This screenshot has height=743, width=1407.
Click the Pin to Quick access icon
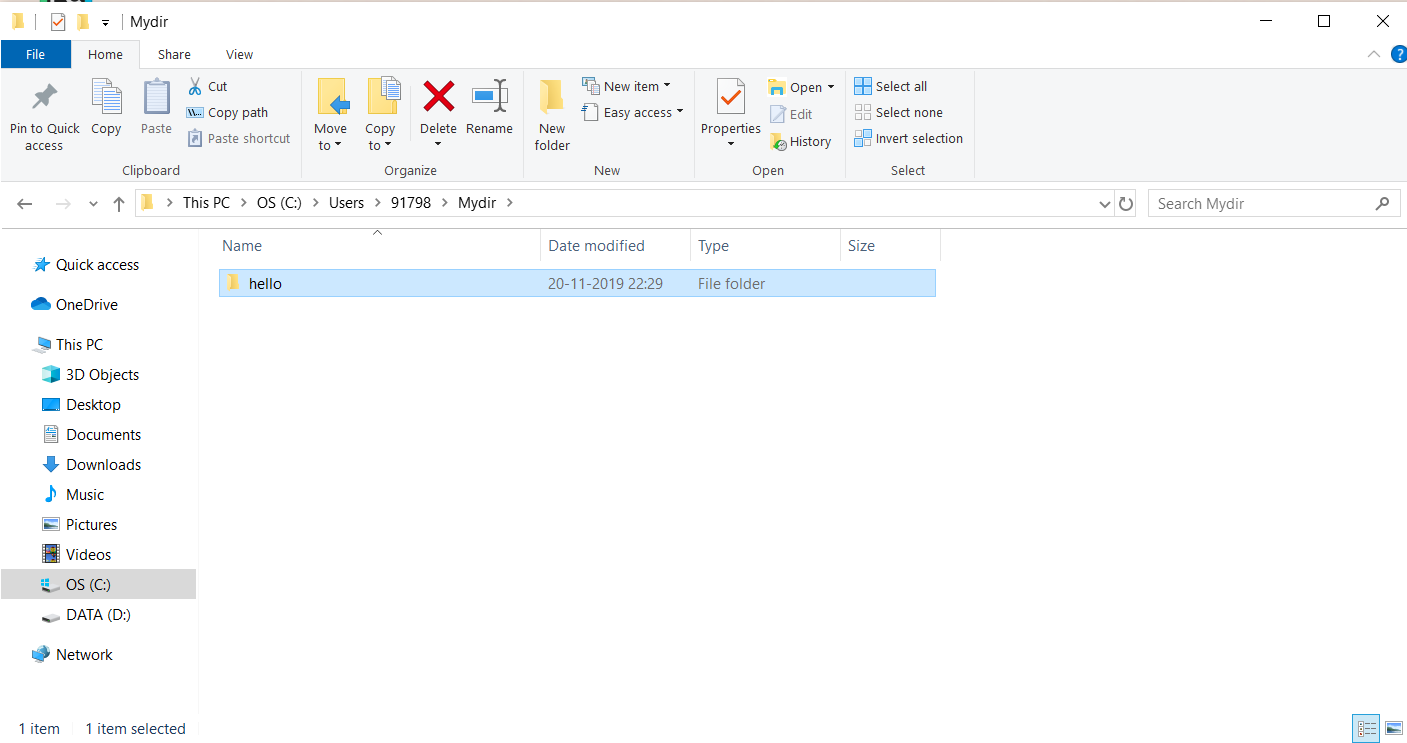44,98
